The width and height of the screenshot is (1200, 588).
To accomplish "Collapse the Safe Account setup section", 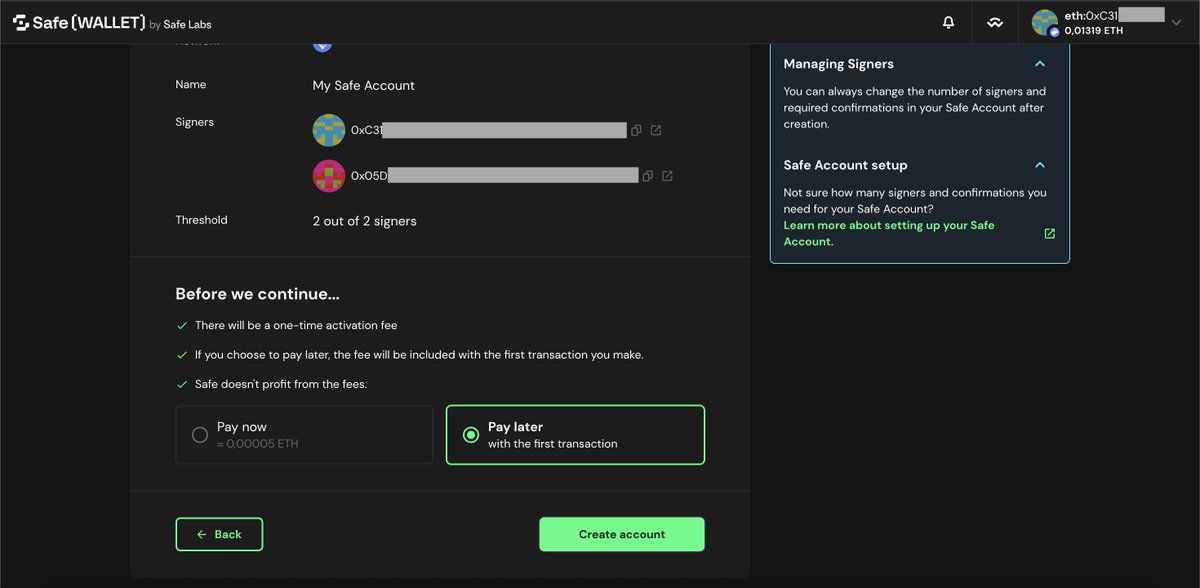I will [x=1040, y=165].
